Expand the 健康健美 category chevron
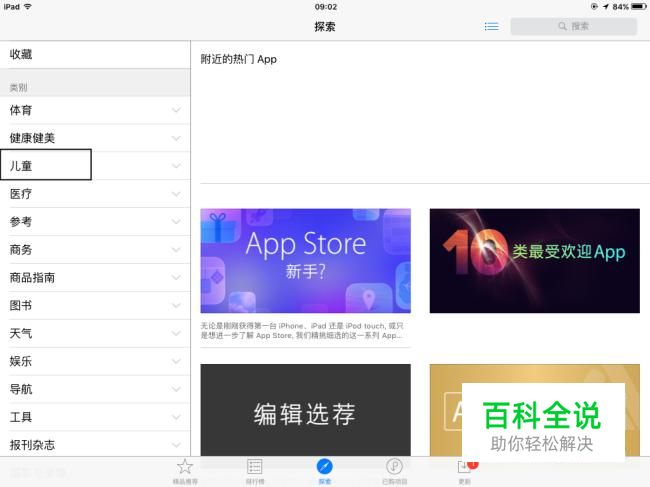 pos(176,138)
